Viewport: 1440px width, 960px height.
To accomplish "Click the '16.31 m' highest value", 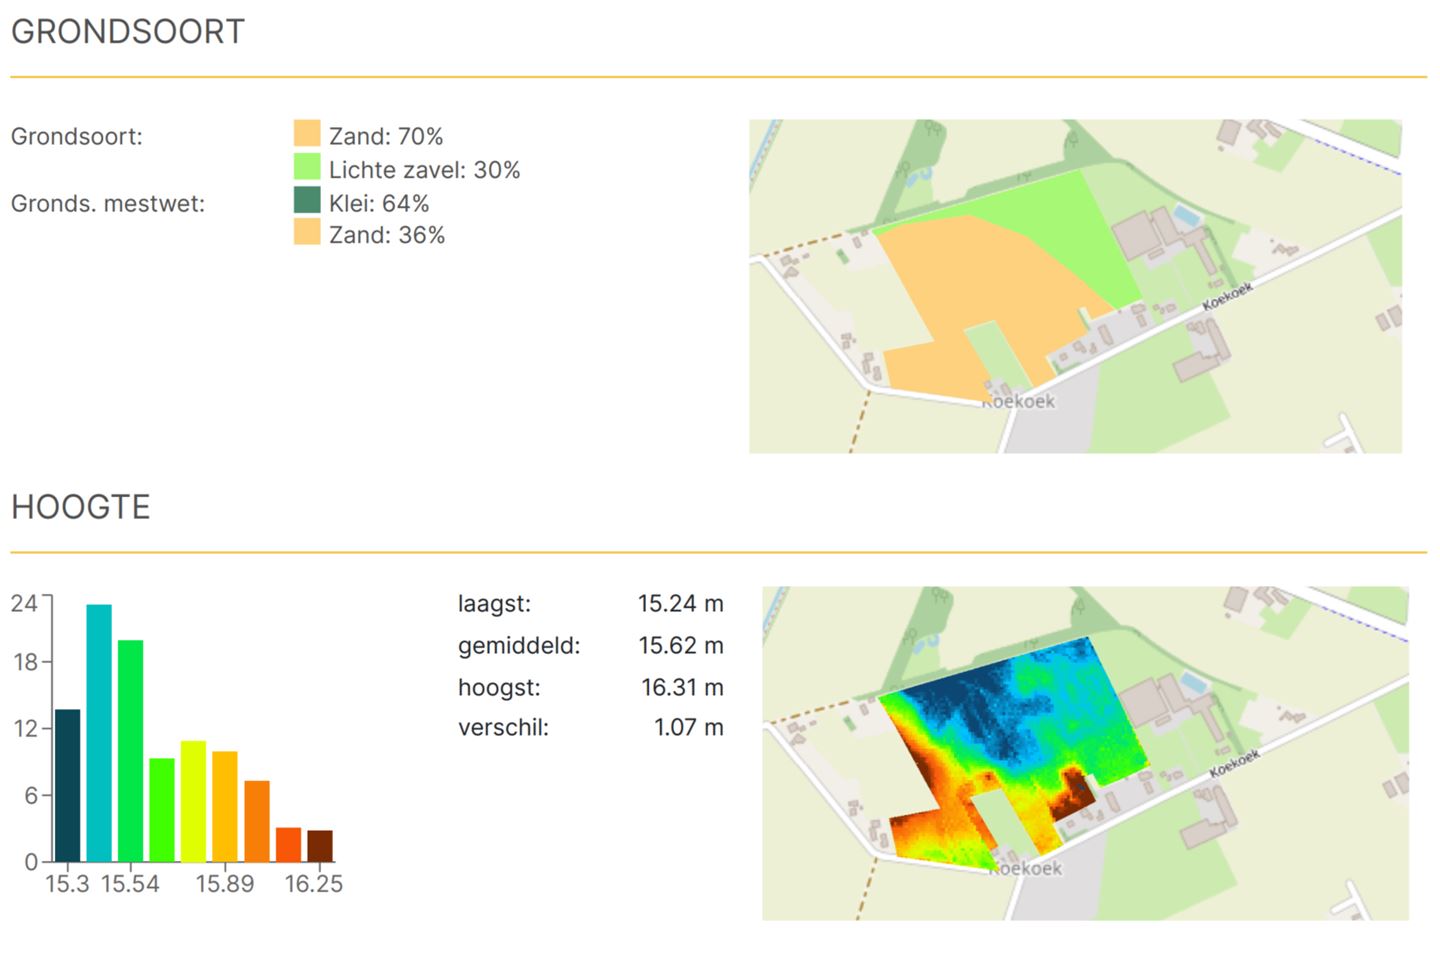I will pyautogui.click(x=683, y=688).
